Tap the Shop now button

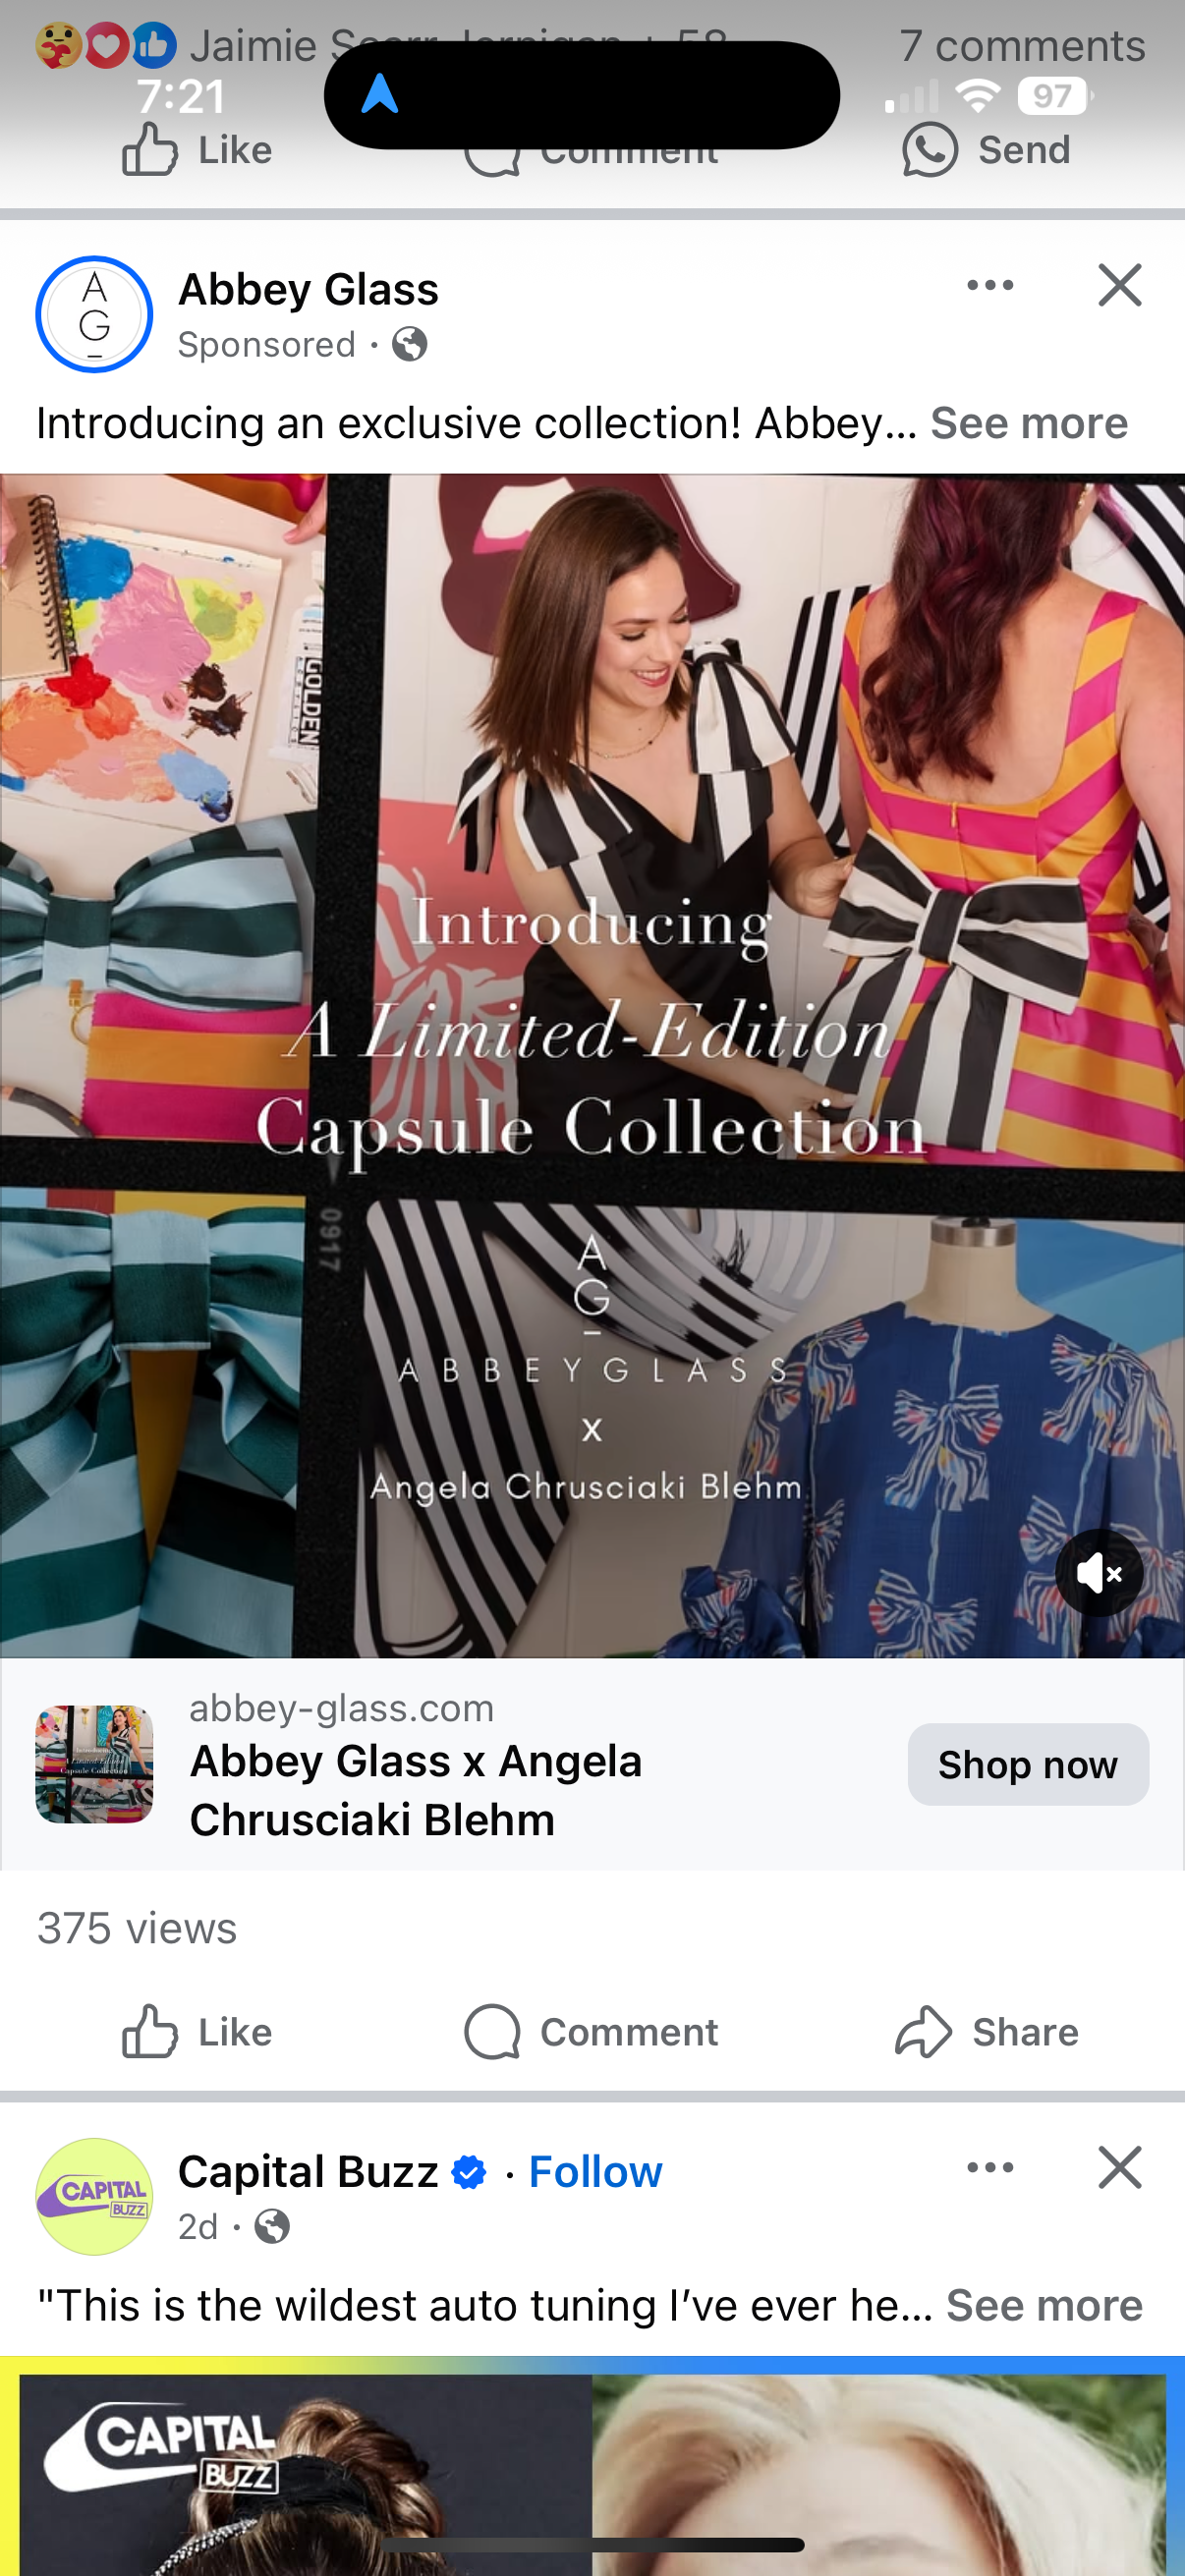(1027, 1764)
